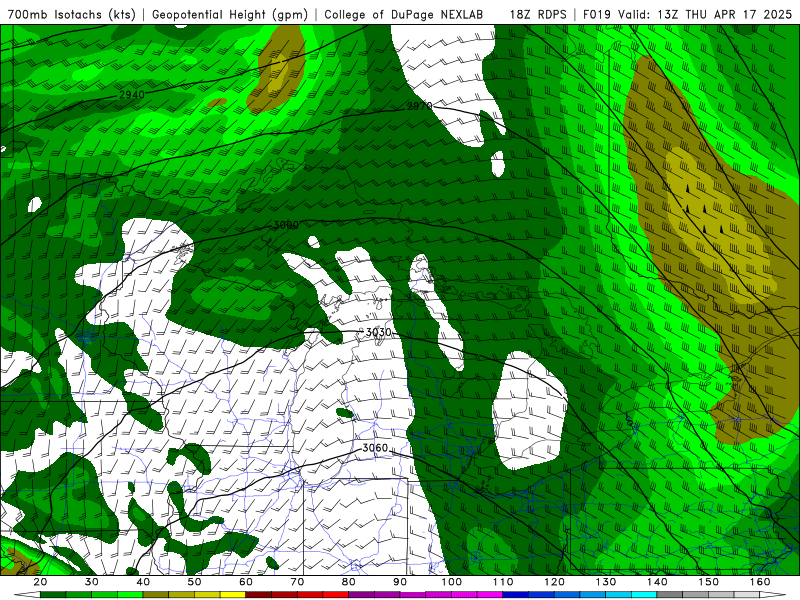This screenshot has width=800, height=600.
Task: Click the 3060 height contour label
Action: 375,448
